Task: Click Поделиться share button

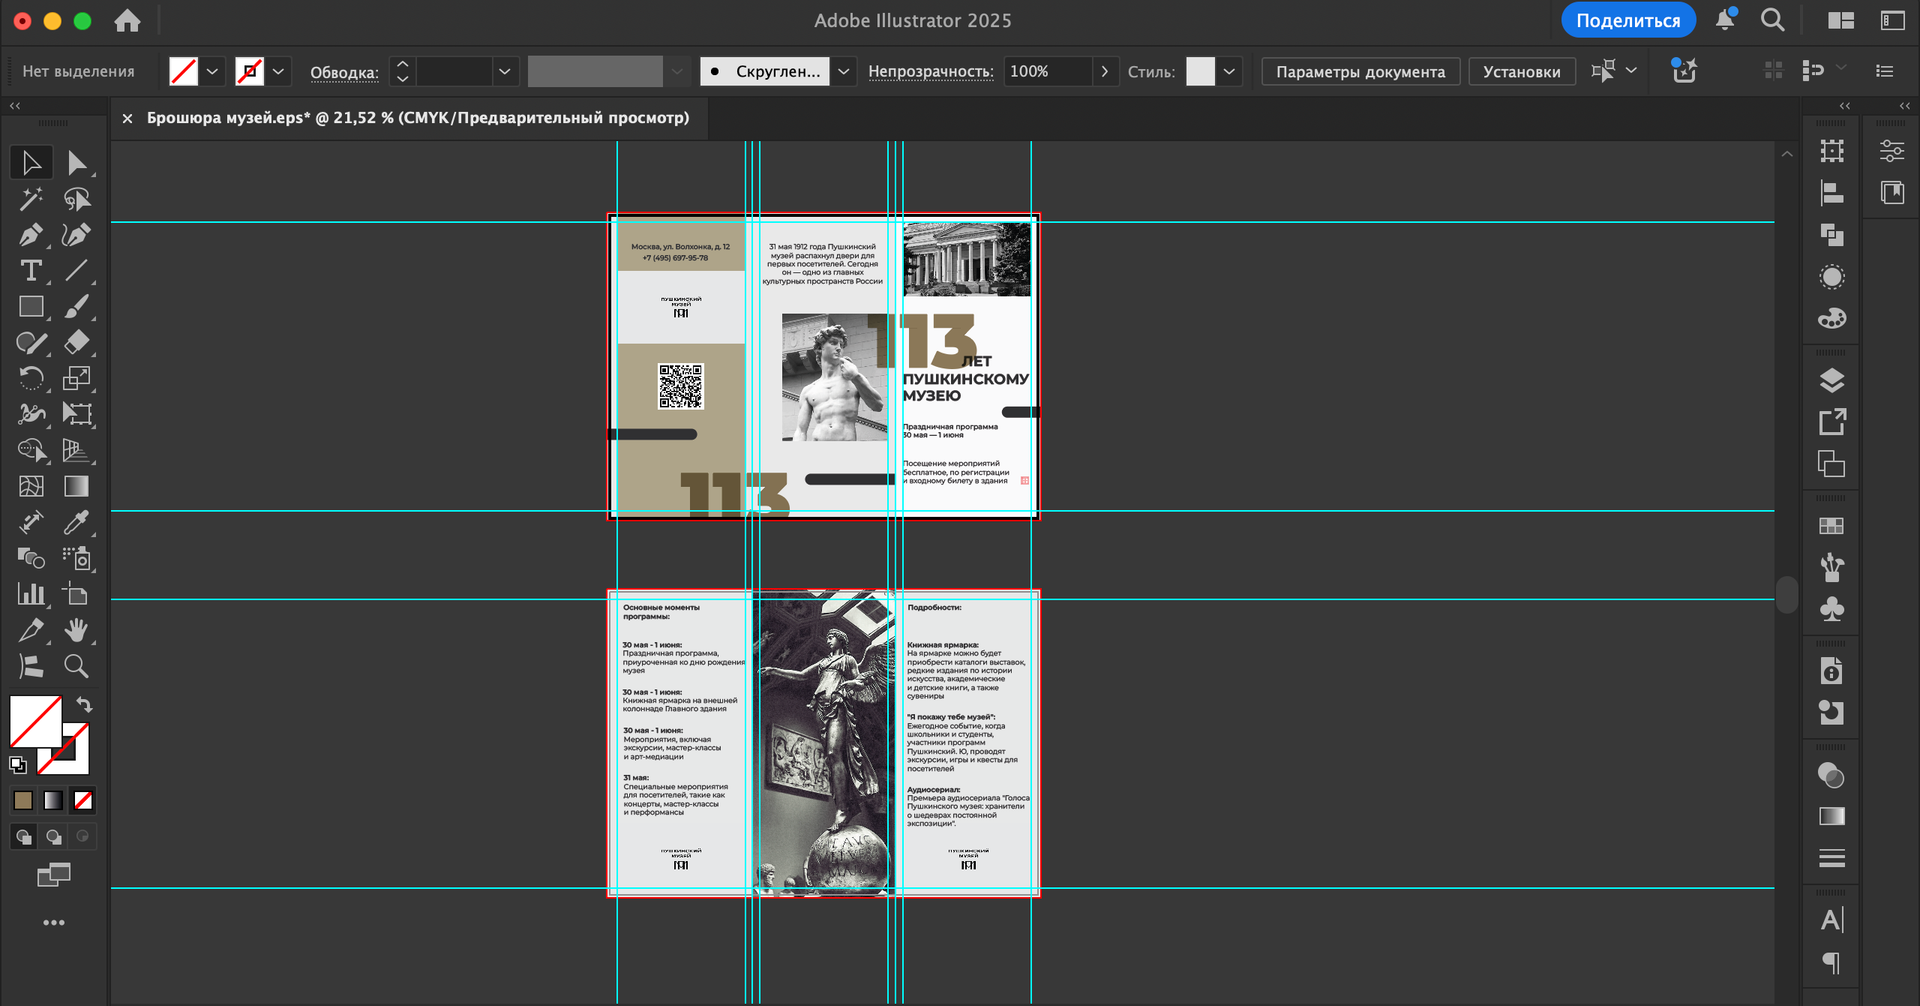Action: pyautogui.click(x=1628, y=20)
